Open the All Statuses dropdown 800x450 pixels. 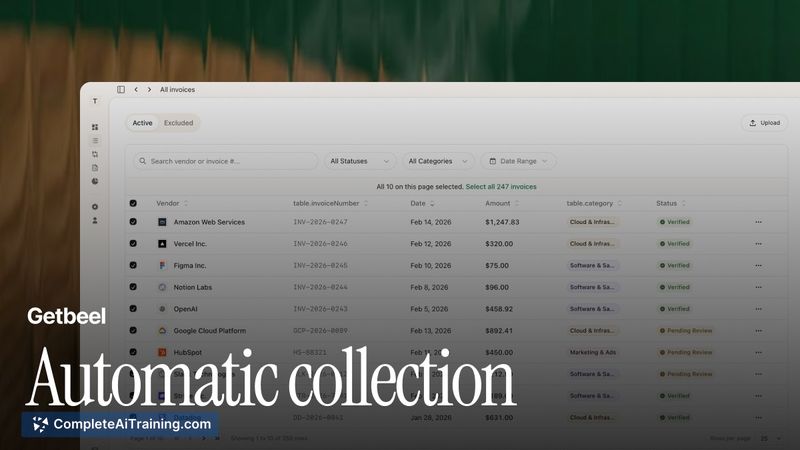pos(360,161)
